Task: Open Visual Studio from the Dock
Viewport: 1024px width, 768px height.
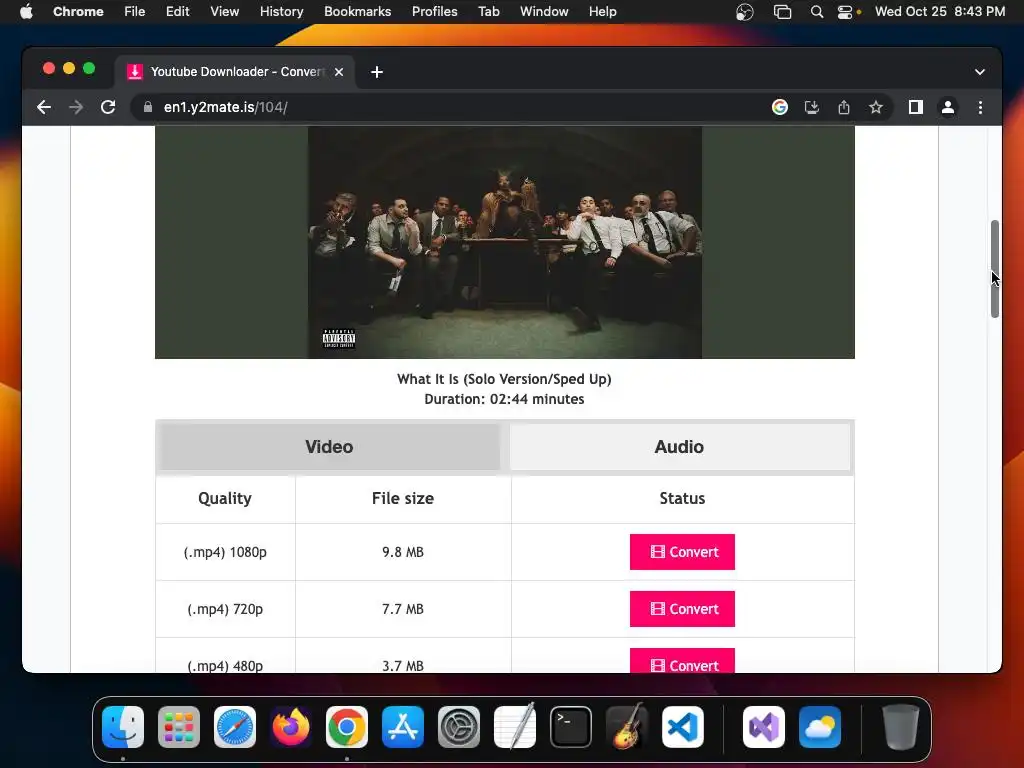Action: [x=764, y=727]
